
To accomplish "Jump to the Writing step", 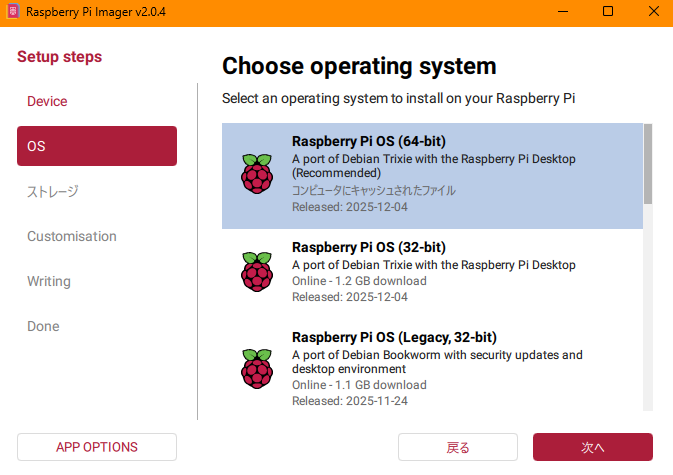I will (48, 281).
